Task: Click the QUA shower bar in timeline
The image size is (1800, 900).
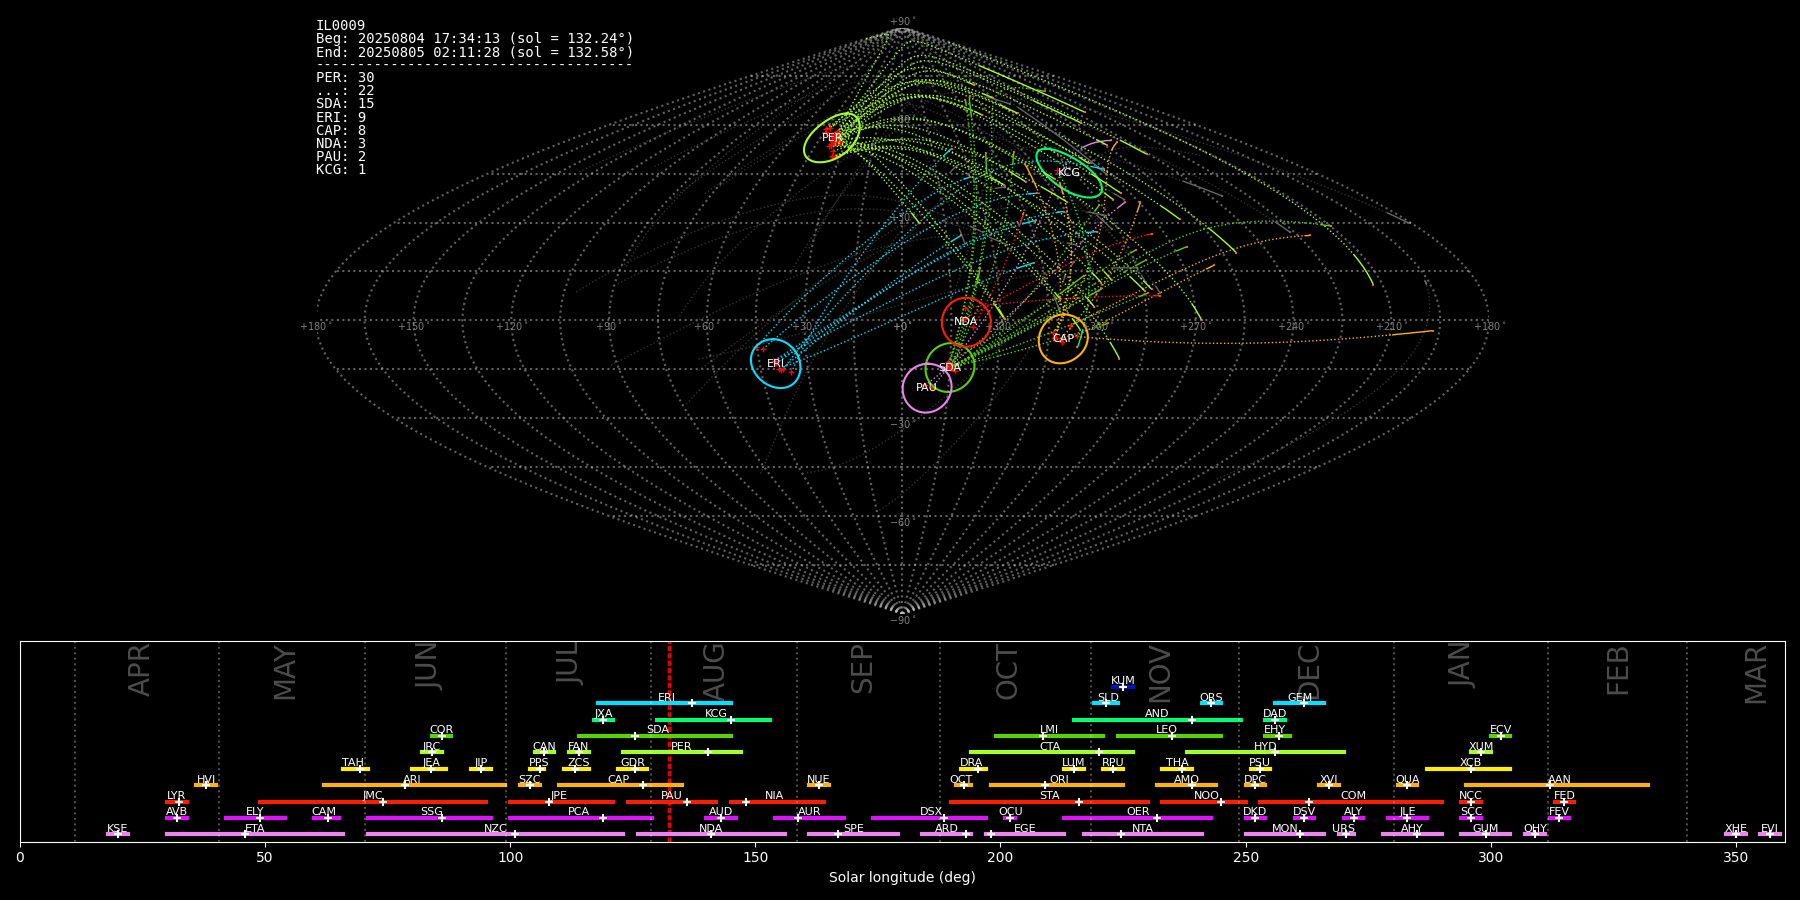Action: click(x=1407, y=785)
